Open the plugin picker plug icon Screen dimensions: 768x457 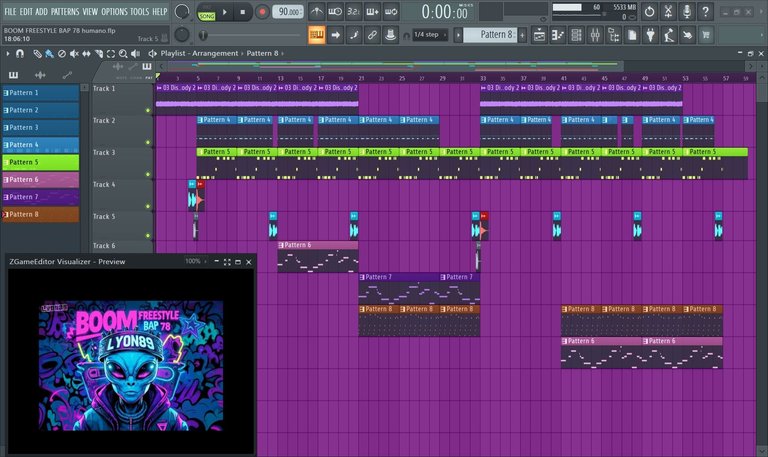(x=650, y=35)
